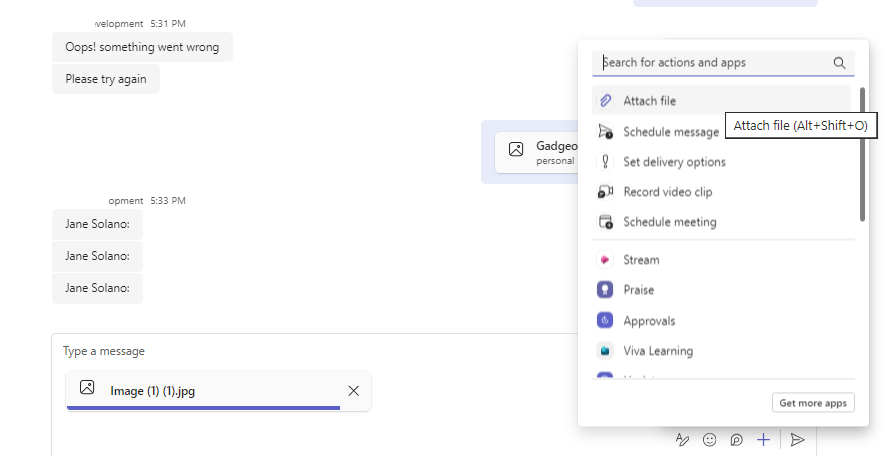Open the Stream app entry
The image size is (888, 456).
coord(722,260)
